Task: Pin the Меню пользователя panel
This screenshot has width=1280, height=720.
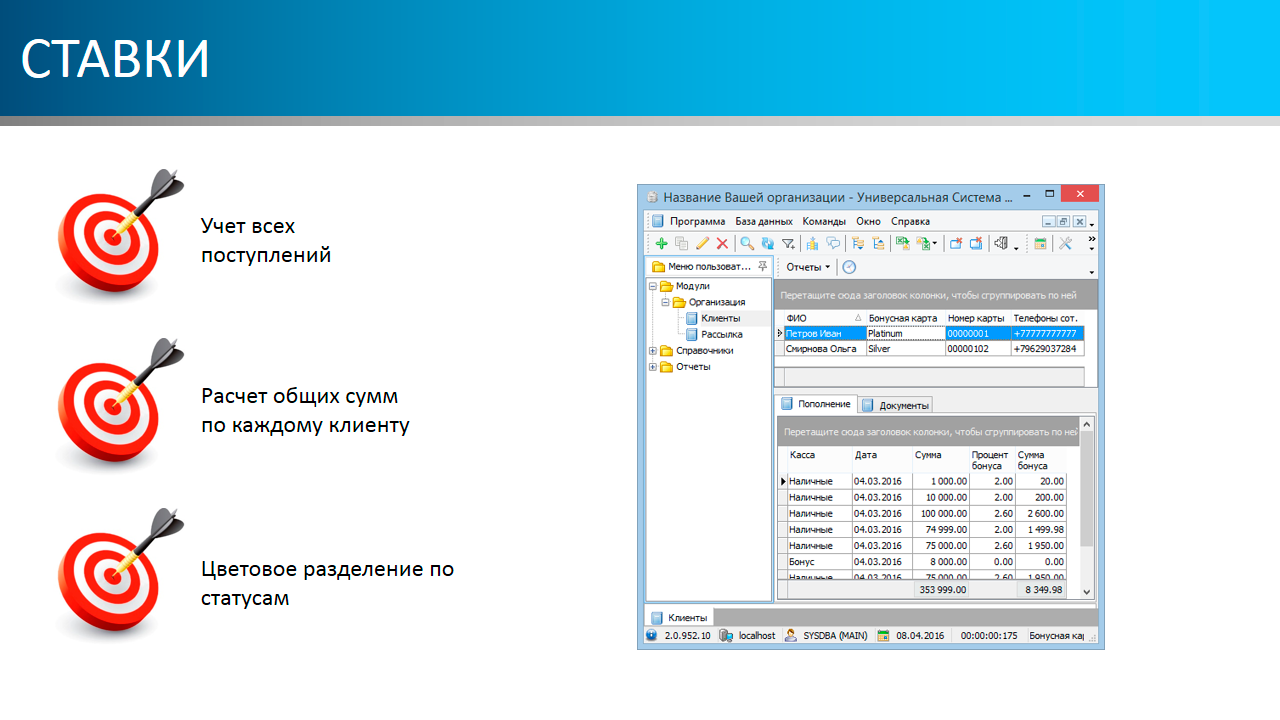Action: (763, 266)
